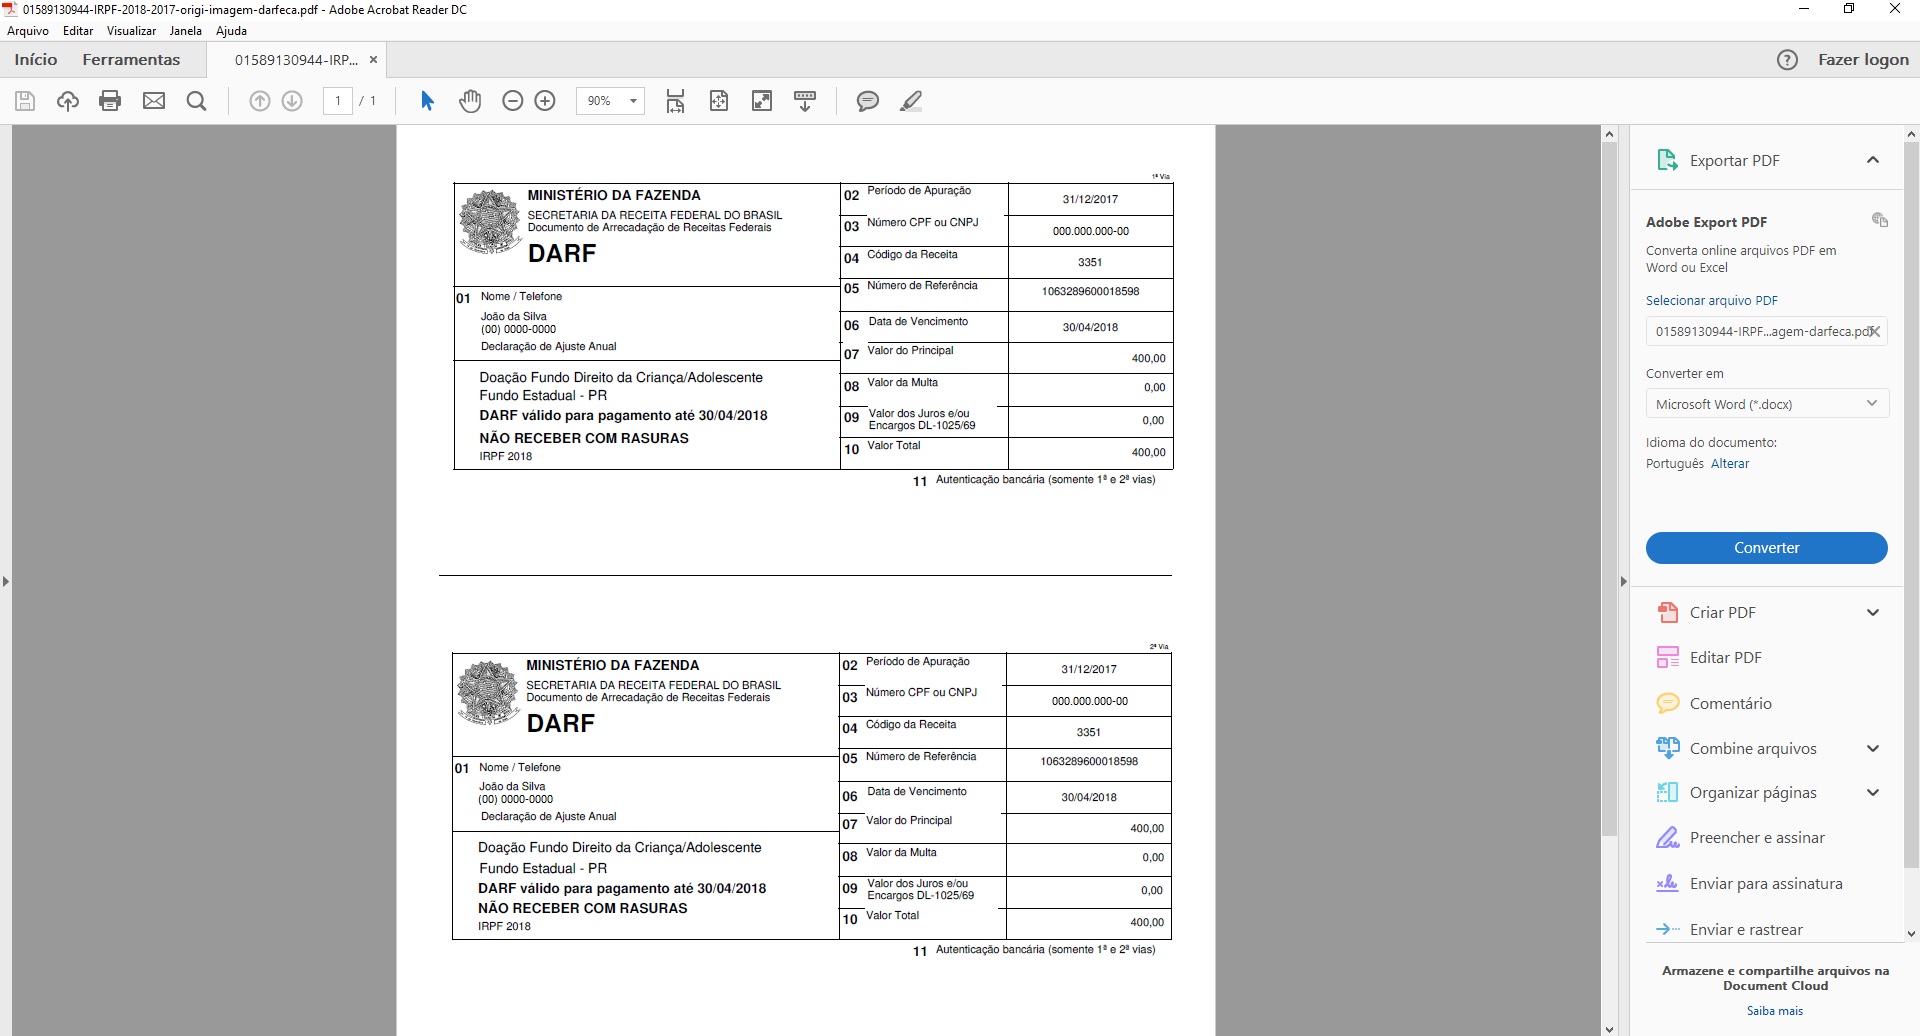Activate the hand pan tool

(470, 101)
